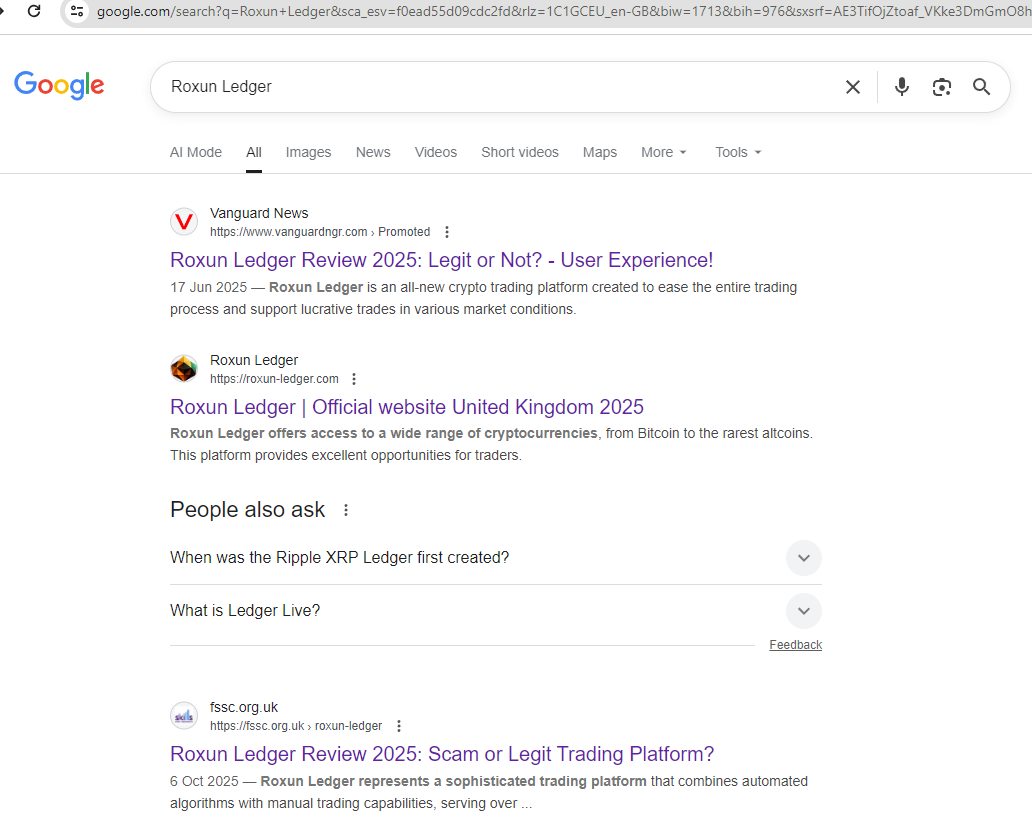Select the All results tab
1032x837 pixels.
tap(254, 152)
